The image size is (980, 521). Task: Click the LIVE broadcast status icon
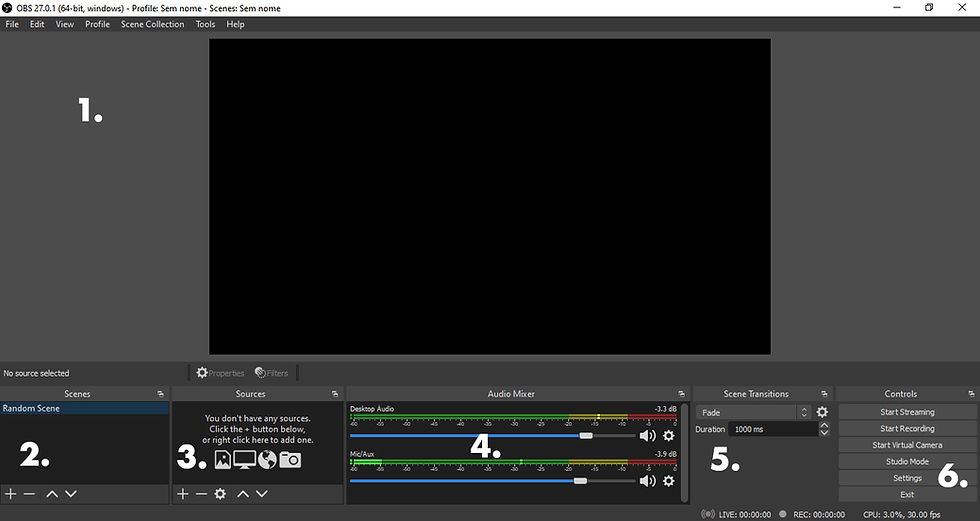708,514
